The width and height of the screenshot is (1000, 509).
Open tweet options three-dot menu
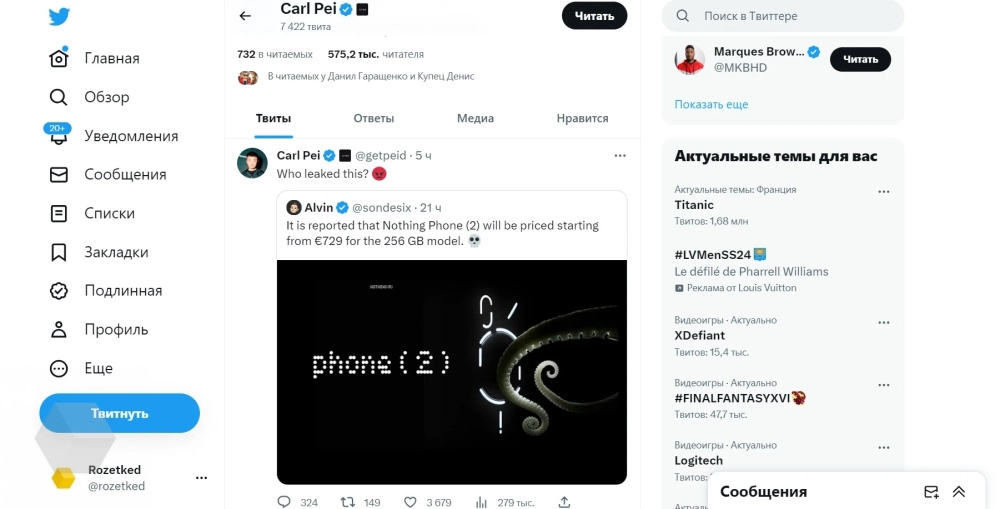pos(620,155)
